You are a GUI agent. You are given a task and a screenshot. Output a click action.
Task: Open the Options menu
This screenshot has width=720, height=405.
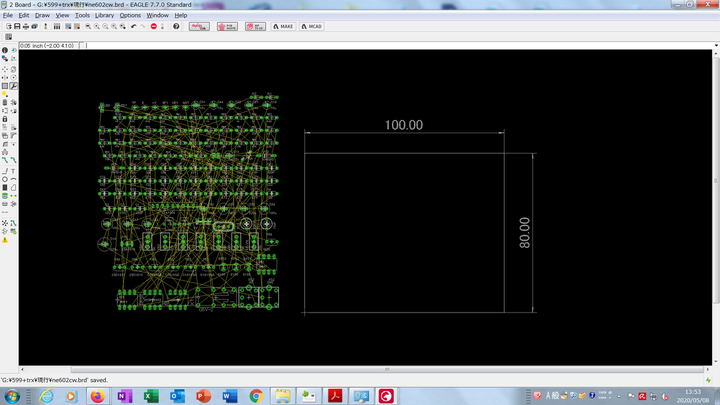tap(130, 16)
